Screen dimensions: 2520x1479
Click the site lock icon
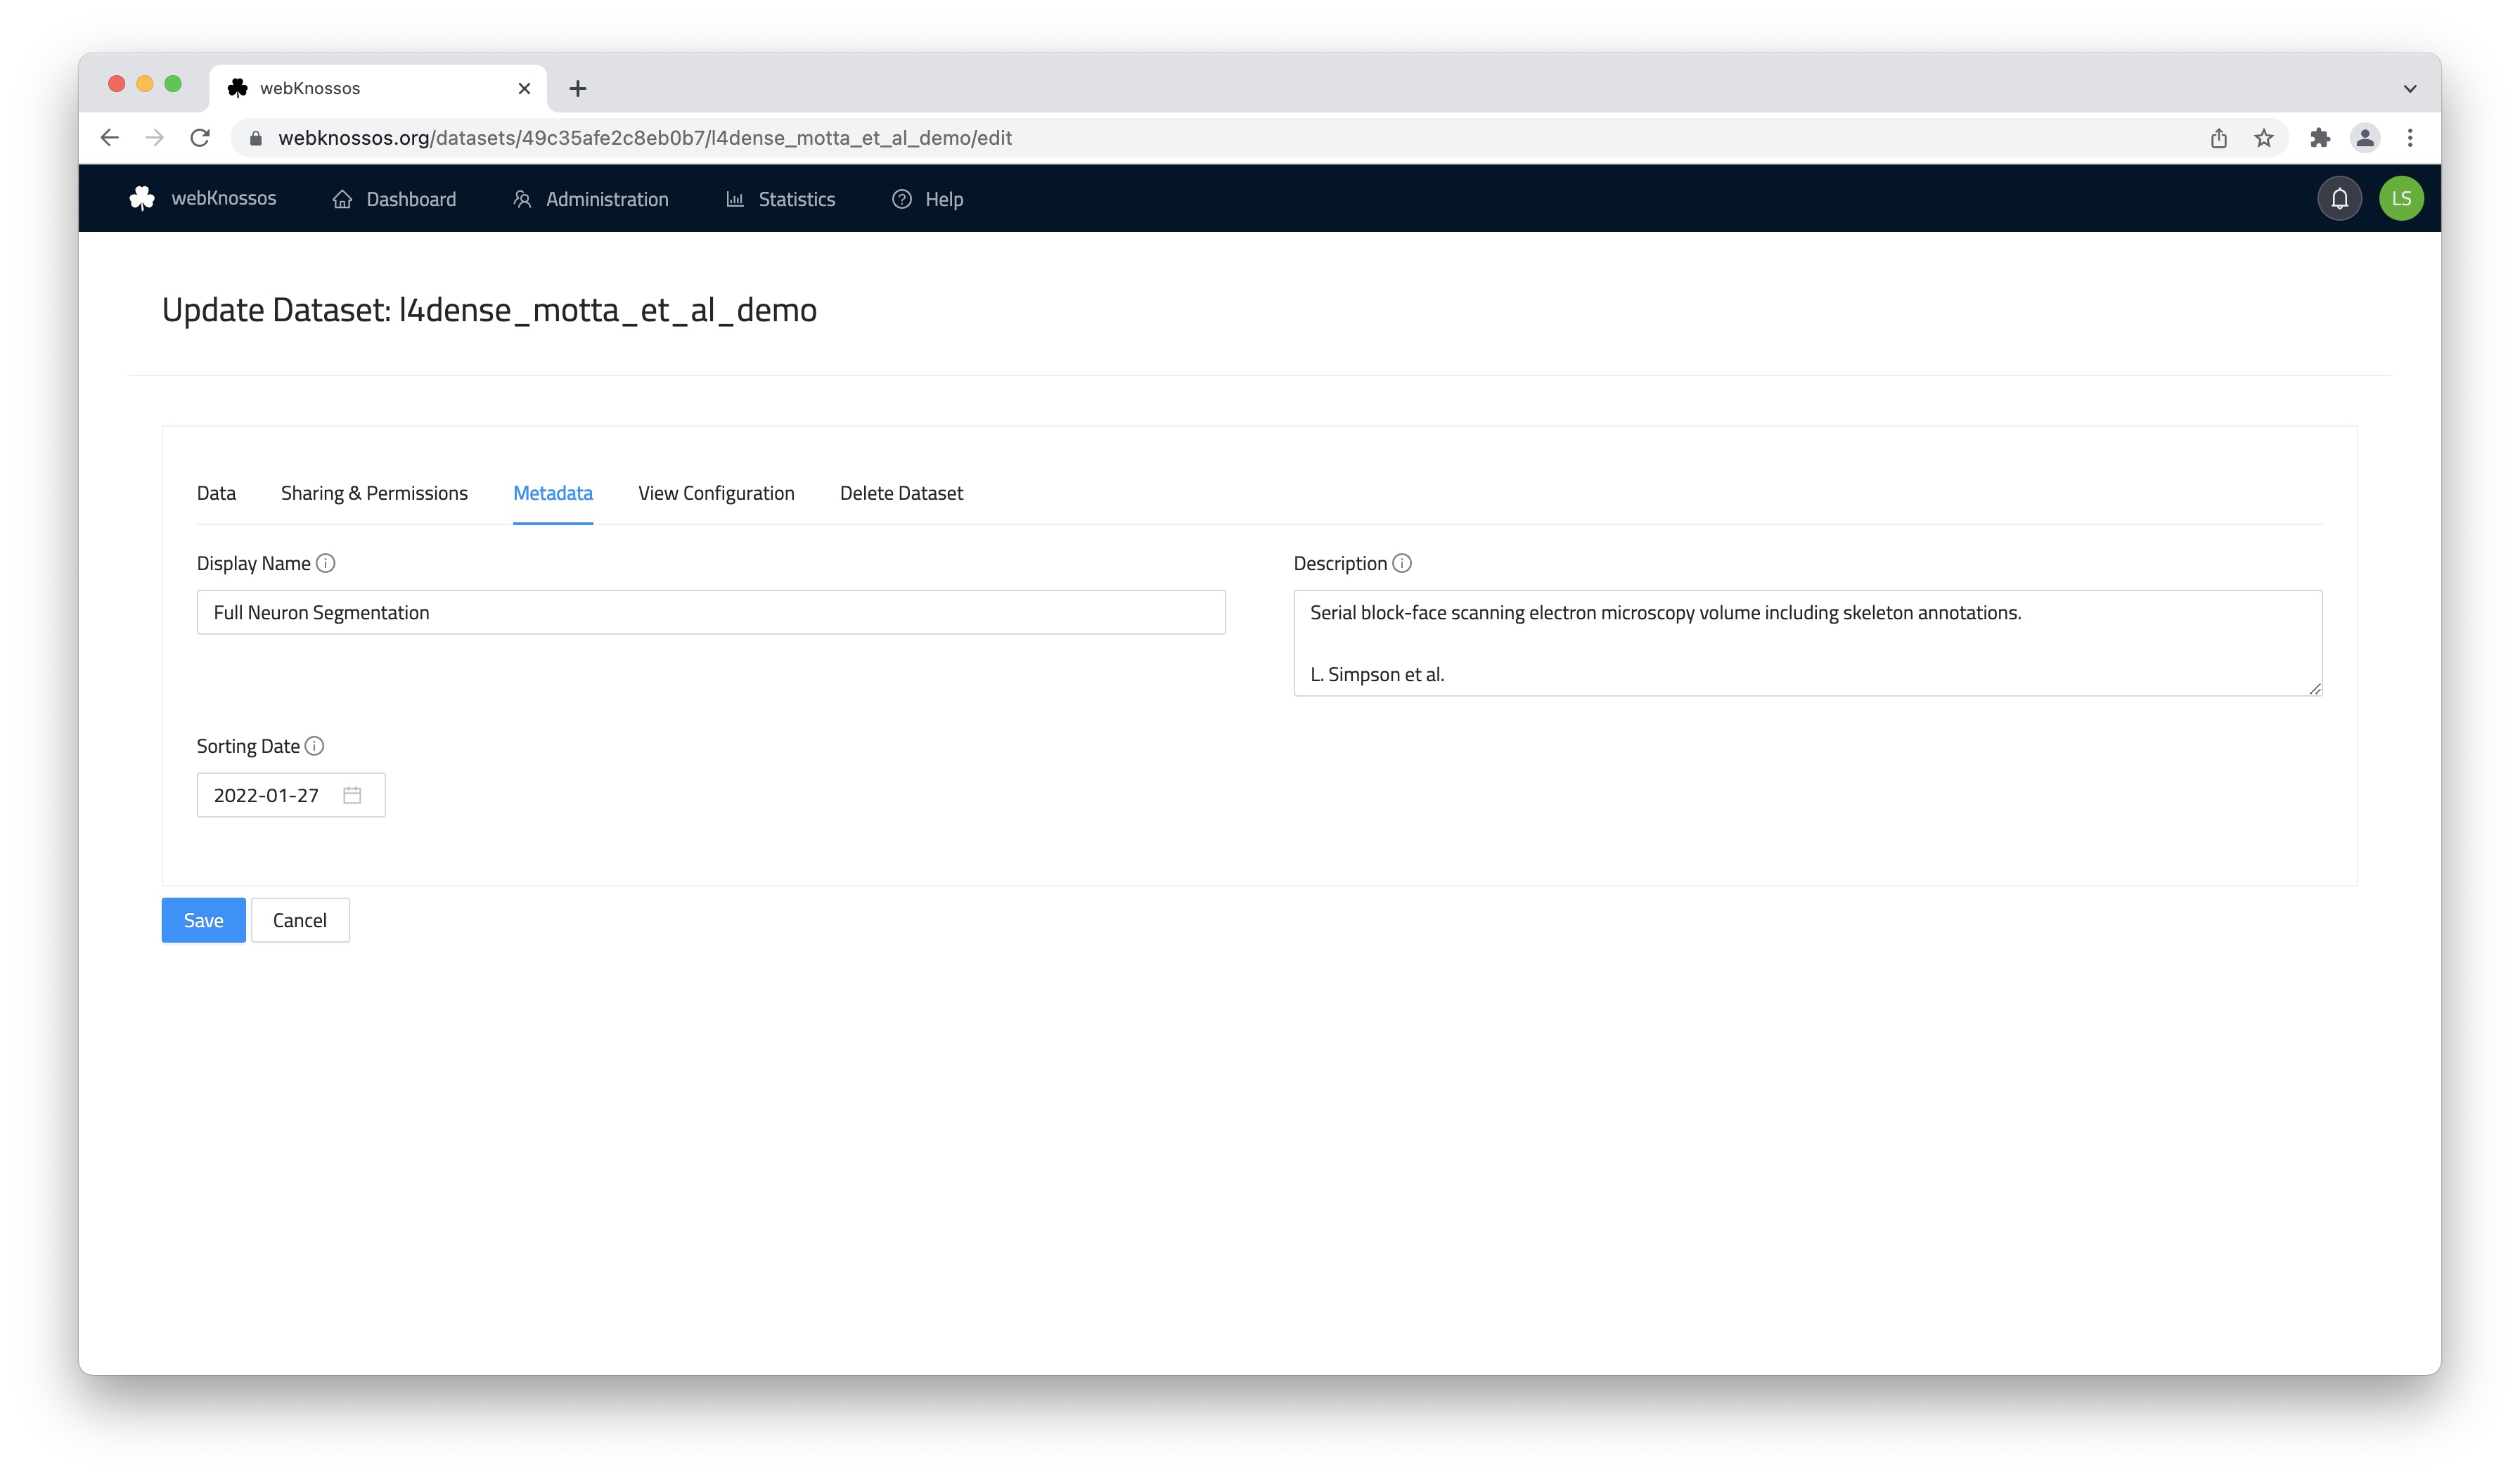[x=256, y=138]
